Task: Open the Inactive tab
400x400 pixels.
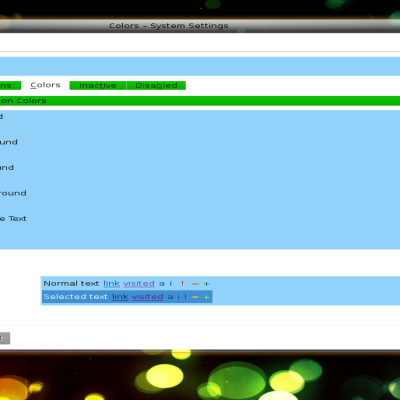Action: point(98,86)
